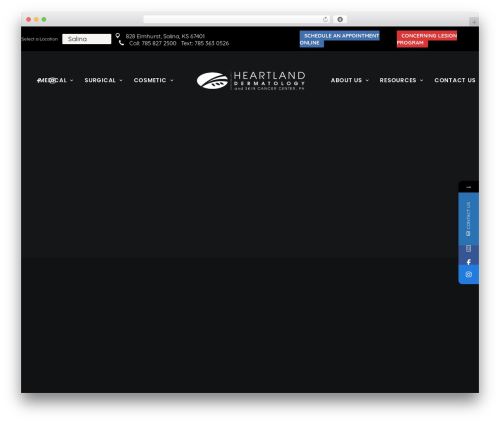Click the browser reload icon
This screenshot has height=423, width=500.
tap(325, 19)
